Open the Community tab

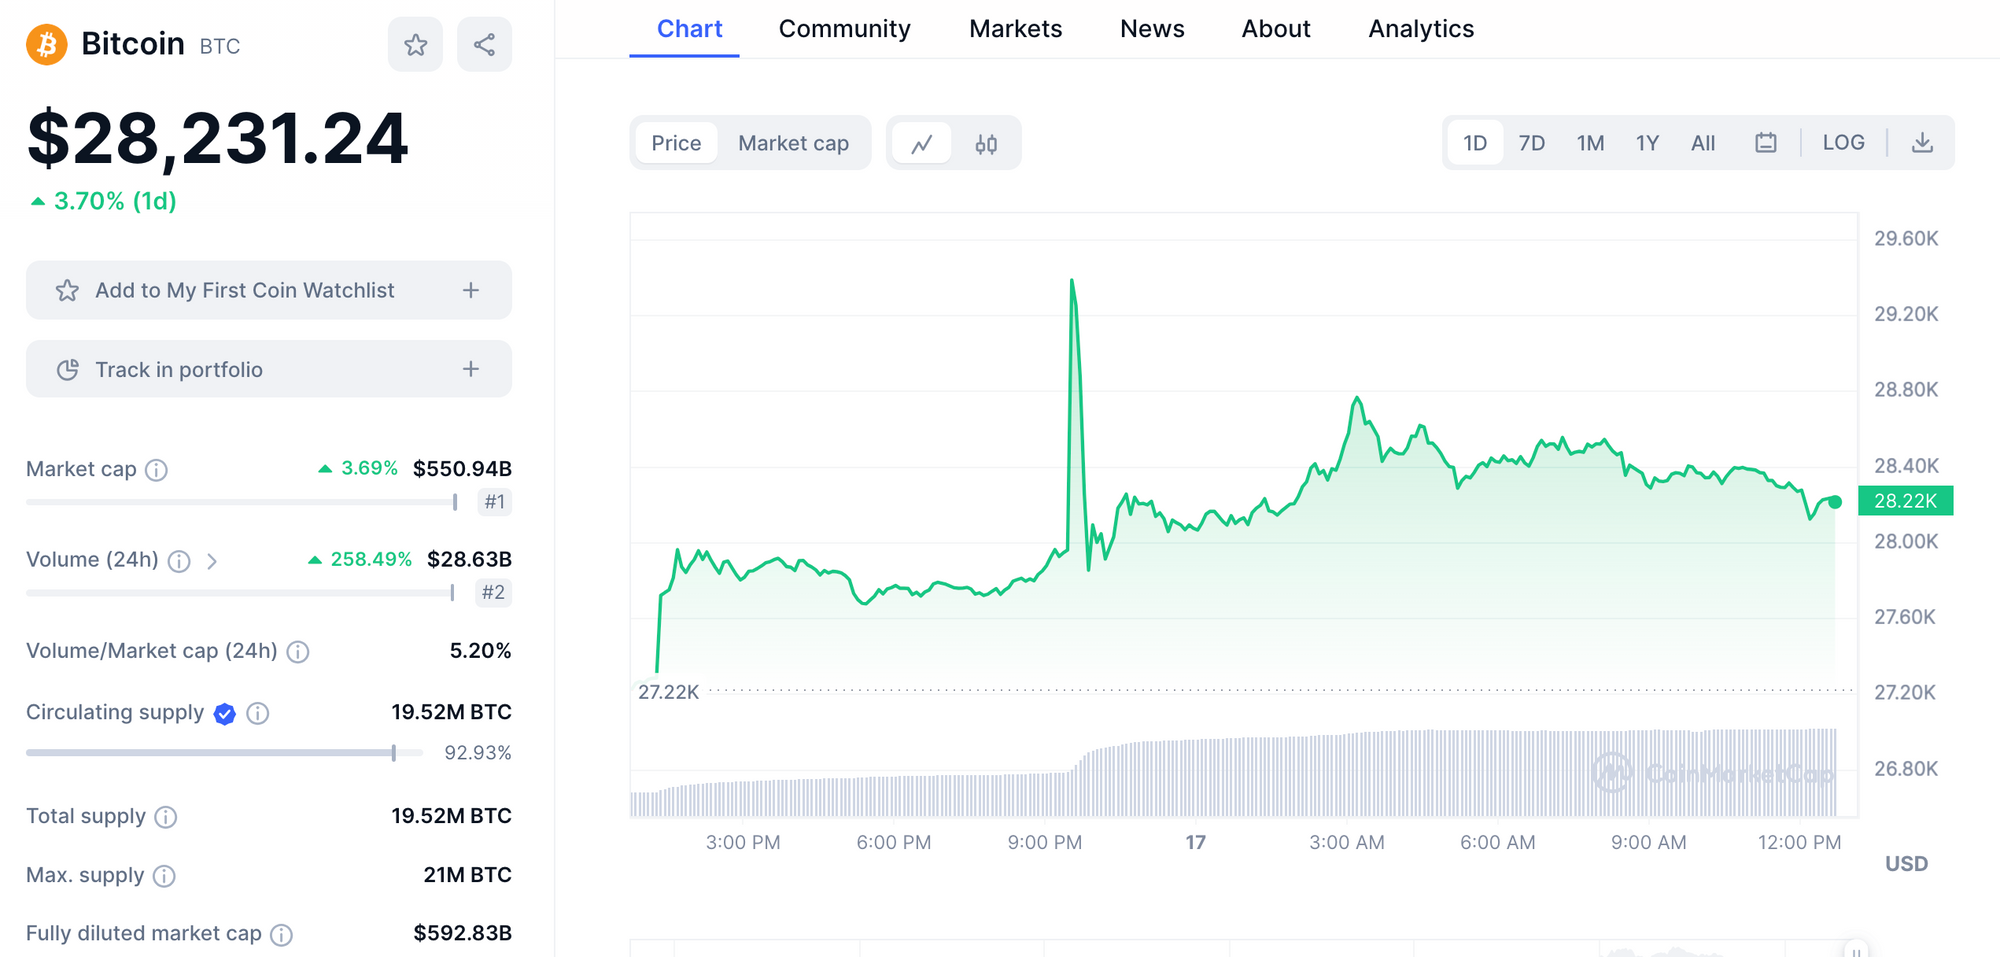pyautogui.click(x=844, y=29)
